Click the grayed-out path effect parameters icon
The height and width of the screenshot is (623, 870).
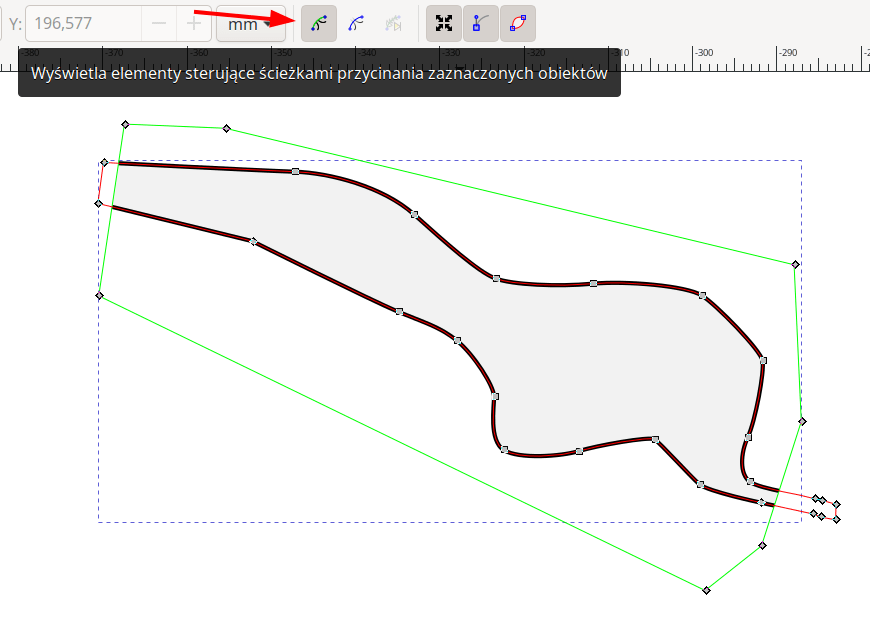[393, 23]
